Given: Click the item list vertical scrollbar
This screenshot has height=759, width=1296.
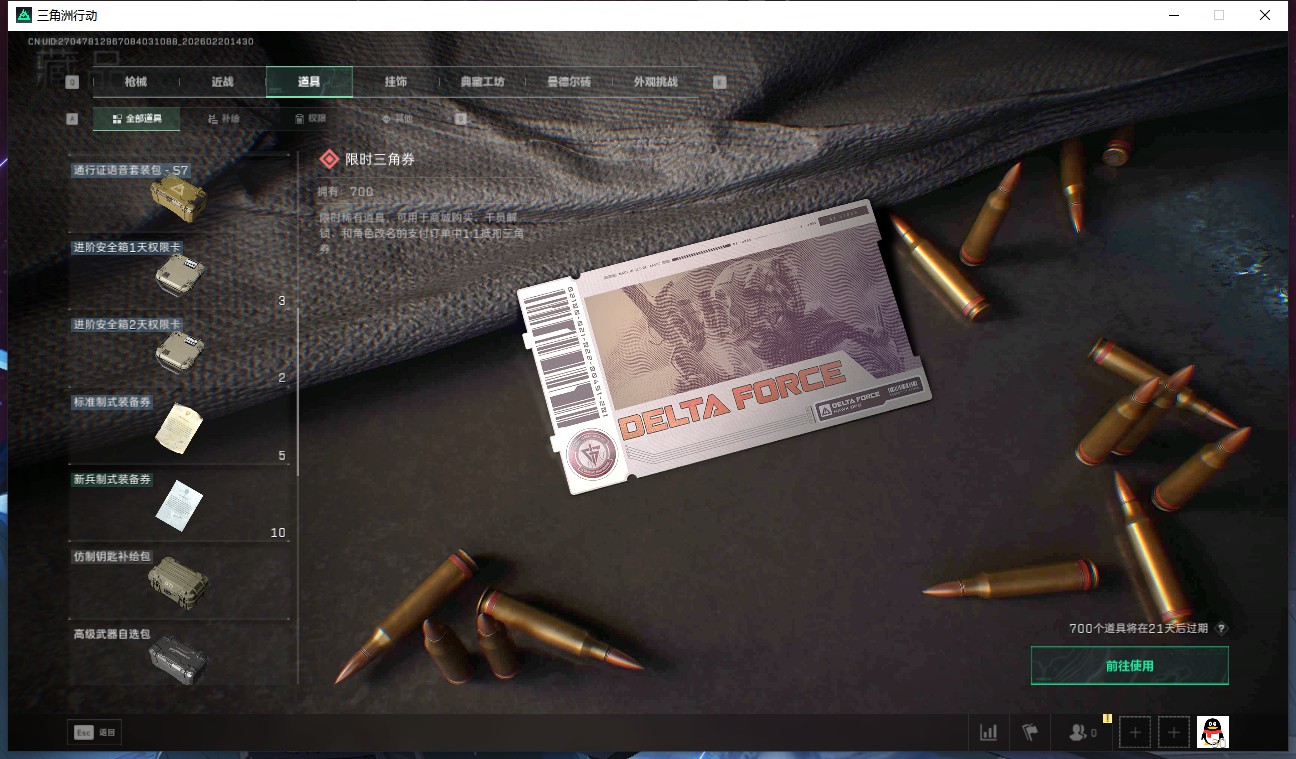Looking at the screenshot, I should pos(298,400).
